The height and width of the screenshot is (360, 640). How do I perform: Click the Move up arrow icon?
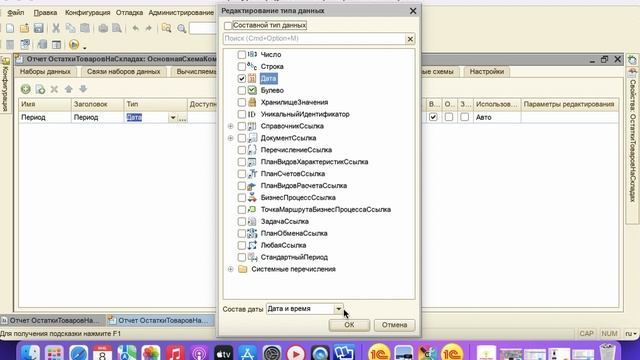(69, 89)
